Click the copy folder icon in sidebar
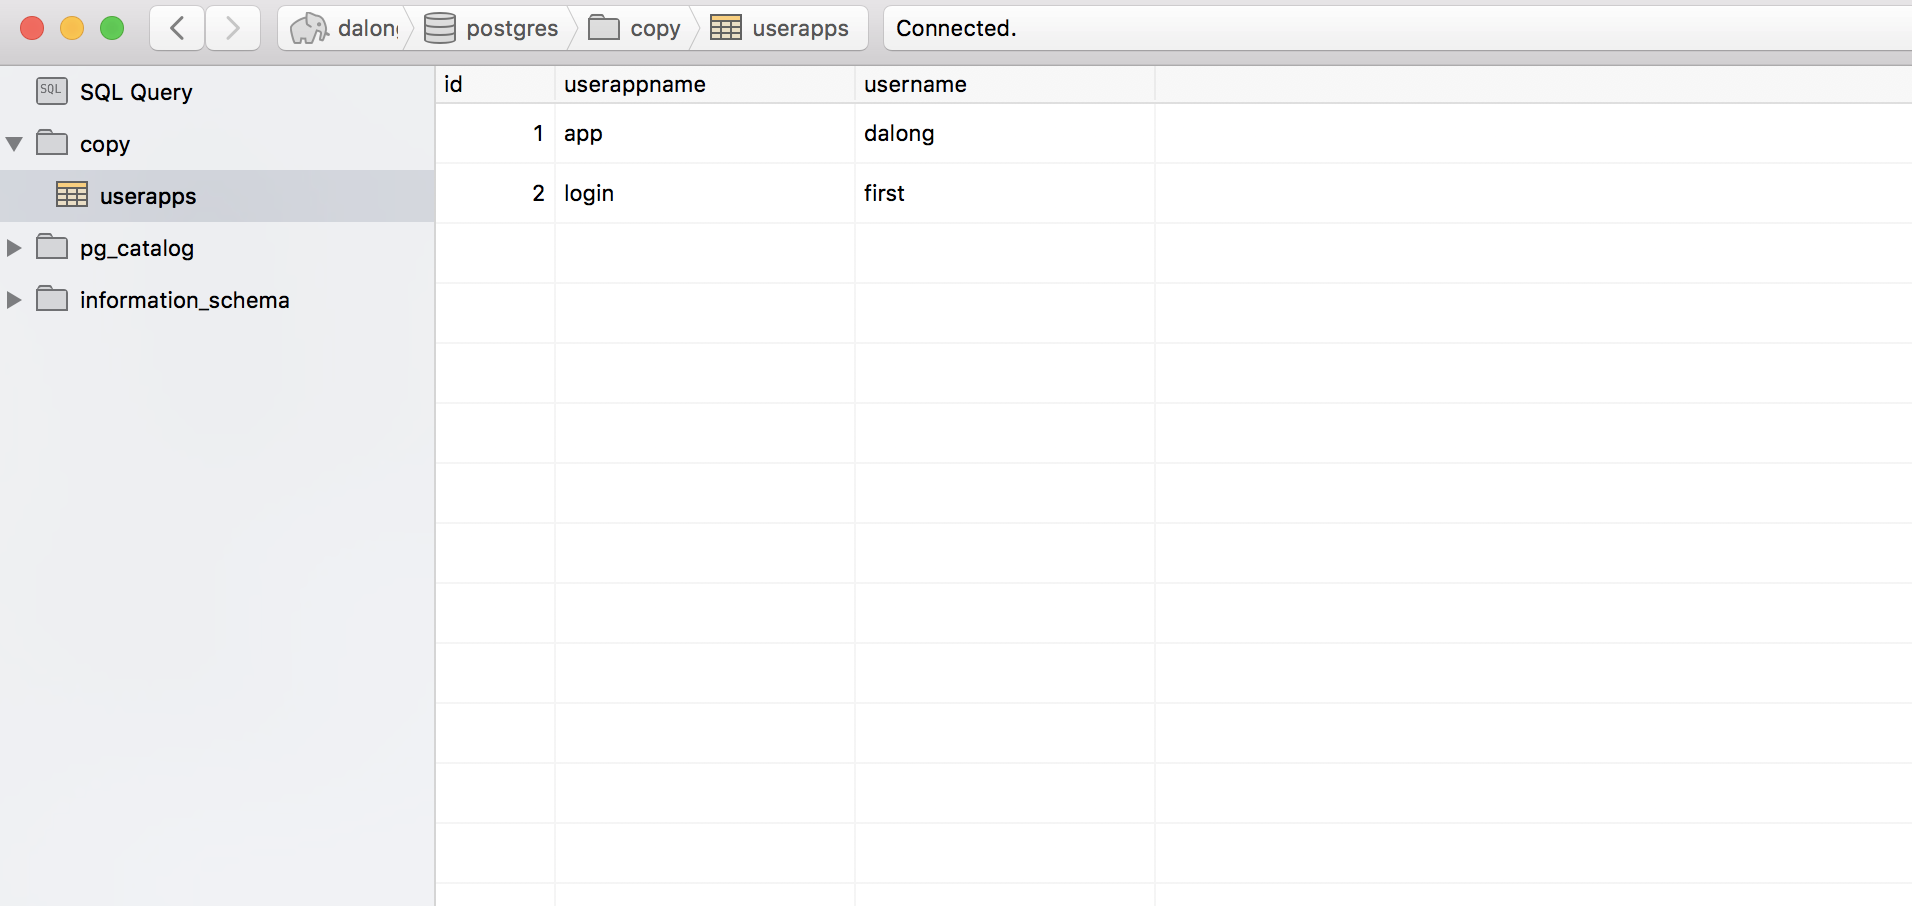Screen dimensions: 1912x906 coord(52,142)
